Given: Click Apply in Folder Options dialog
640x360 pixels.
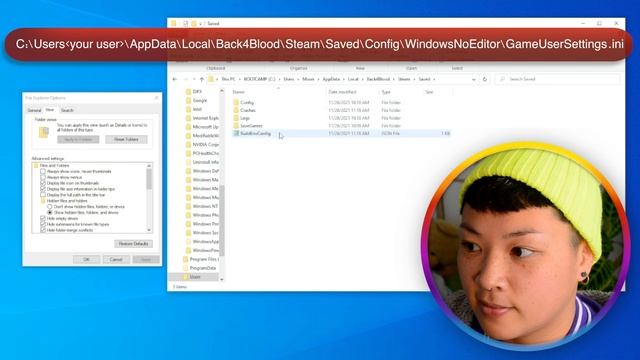Looking at the screenshot, I should coord(146,260).
